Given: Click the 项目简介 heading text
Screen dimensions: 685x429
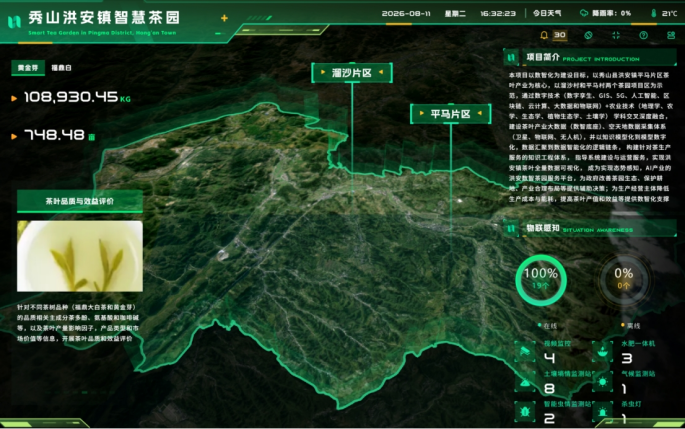Looking at the screenshot, I should point(543,57).
